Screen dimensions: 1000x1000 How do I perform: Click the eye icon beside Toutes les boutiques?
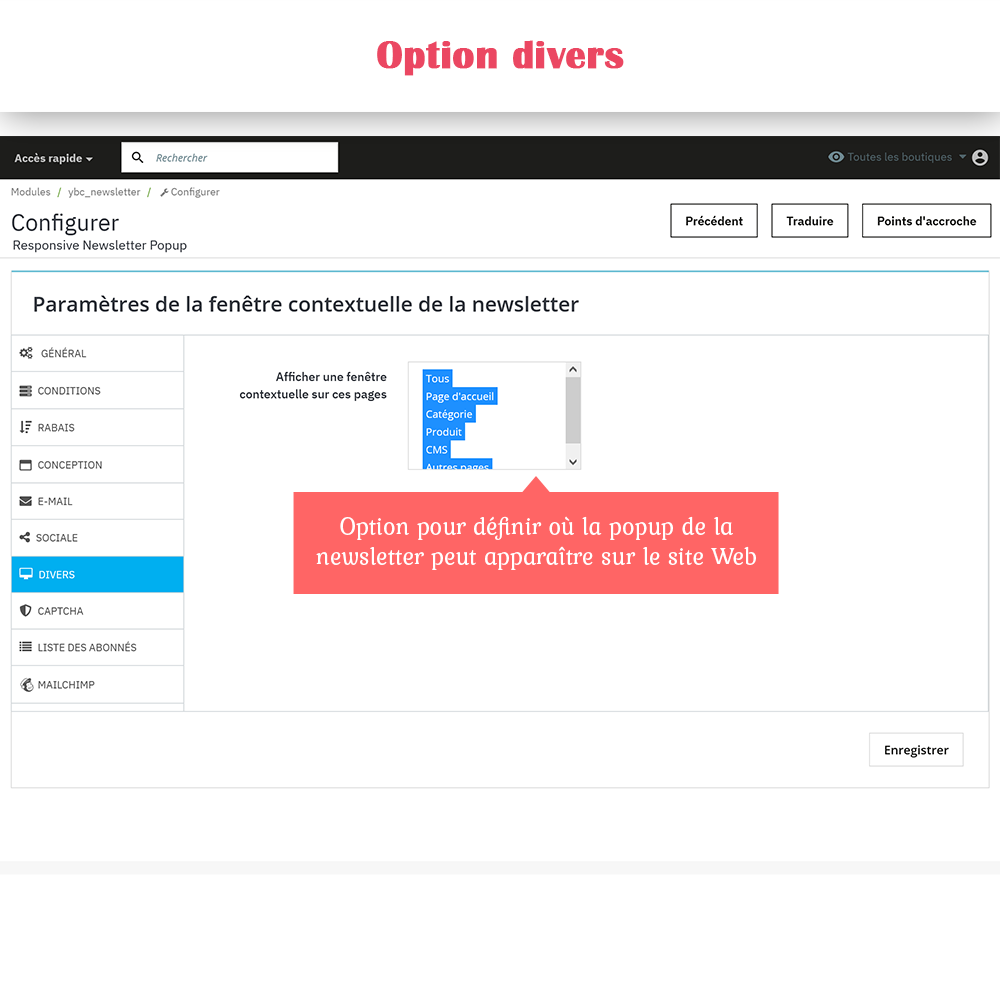(x=836, y=157)
